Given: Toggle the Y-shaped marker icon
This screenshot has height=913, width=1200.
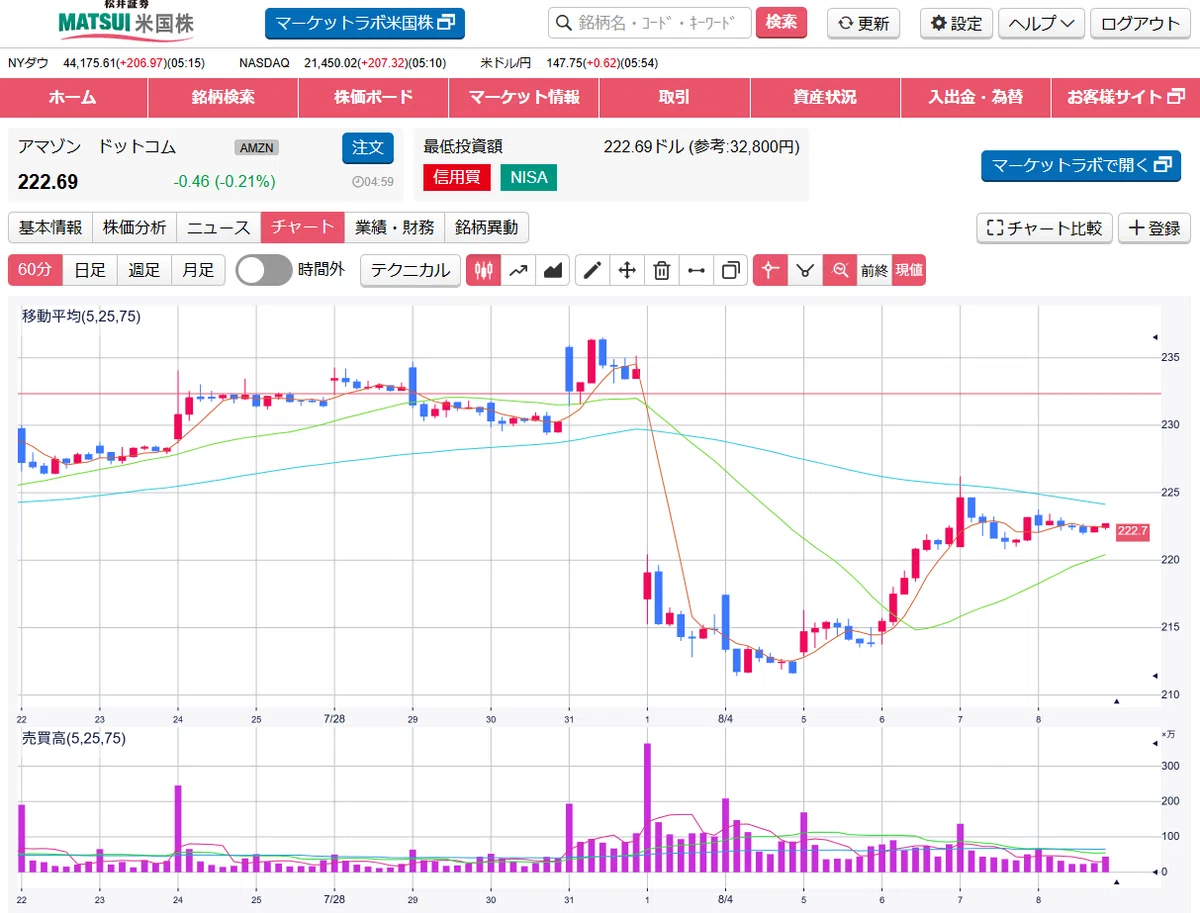Looking at the screenshot, I should (x=805, y=270).
